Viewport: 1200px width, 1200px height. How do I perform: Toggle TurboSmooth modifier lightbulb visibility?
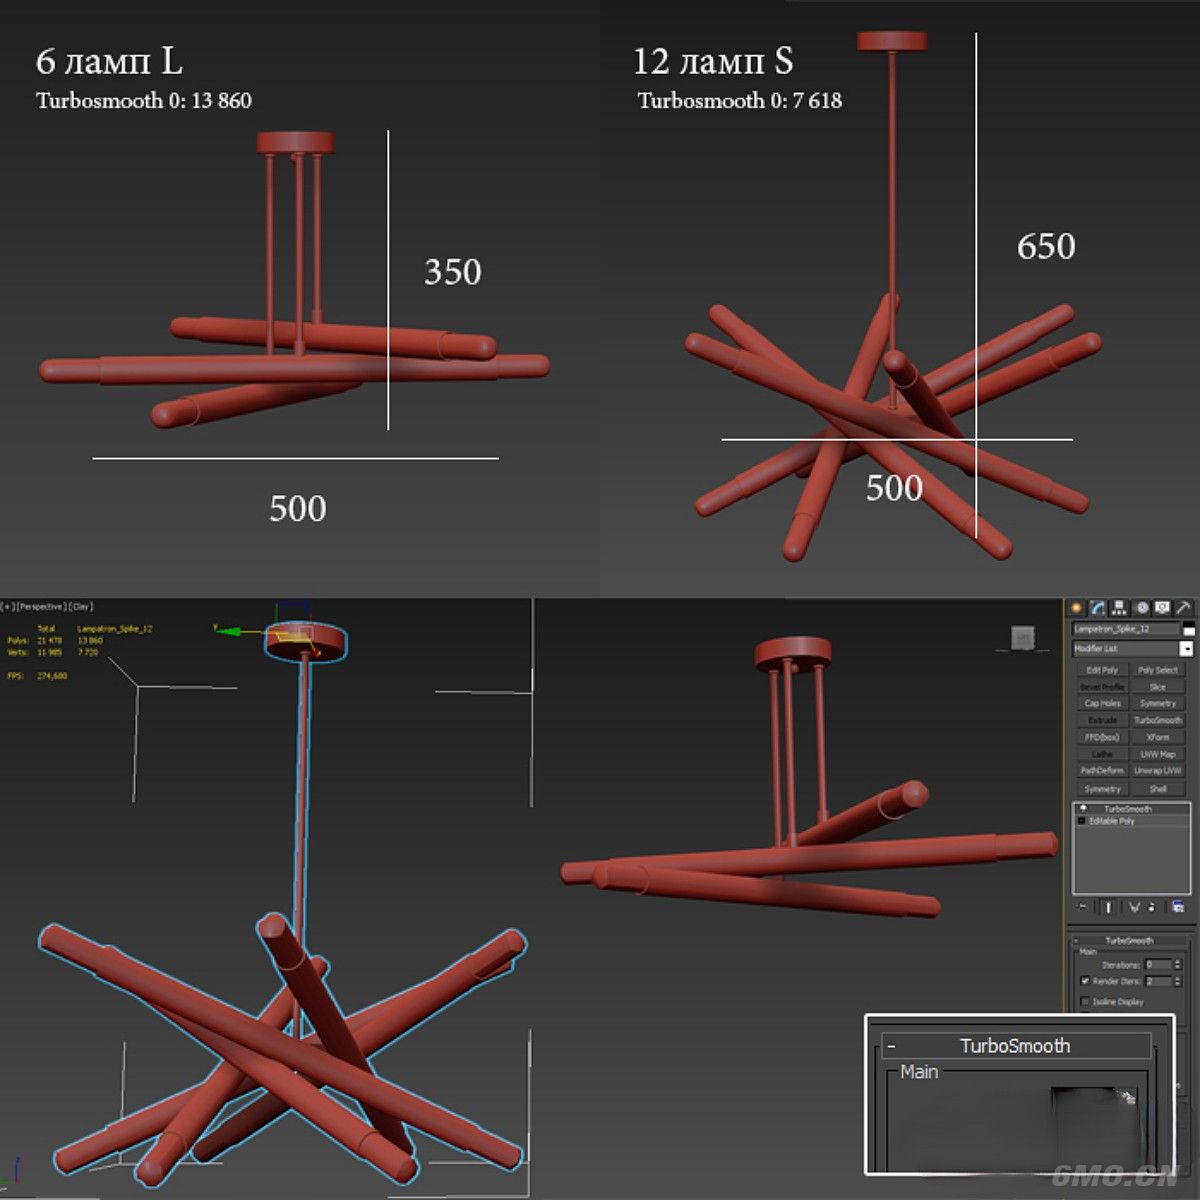[x=1083, y=808]
